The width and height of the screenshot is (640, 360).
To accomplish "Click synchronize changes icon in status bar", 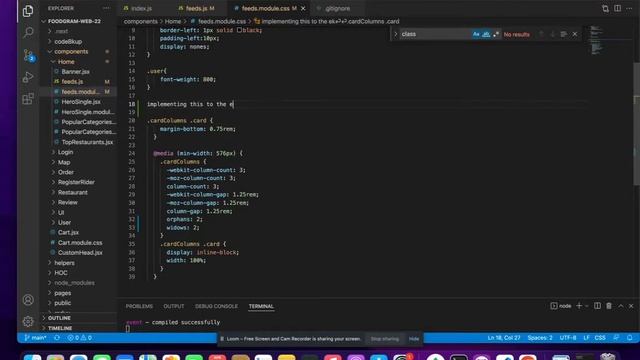I will pos(57,338).
